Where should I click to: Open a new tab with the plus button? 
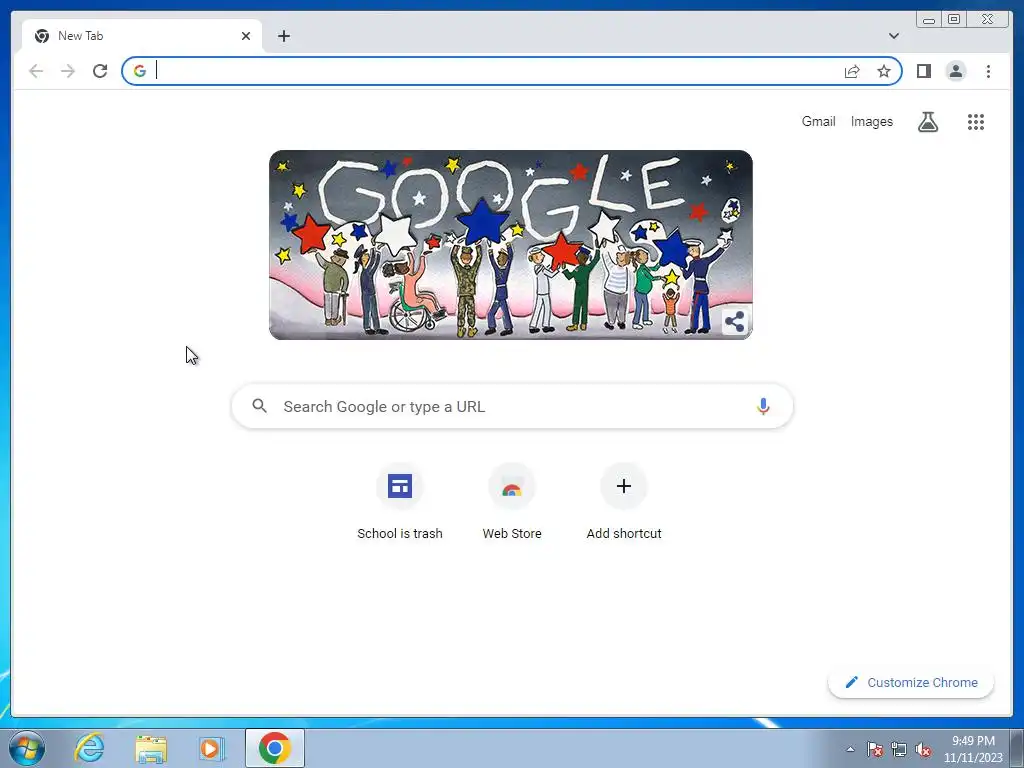283,36
